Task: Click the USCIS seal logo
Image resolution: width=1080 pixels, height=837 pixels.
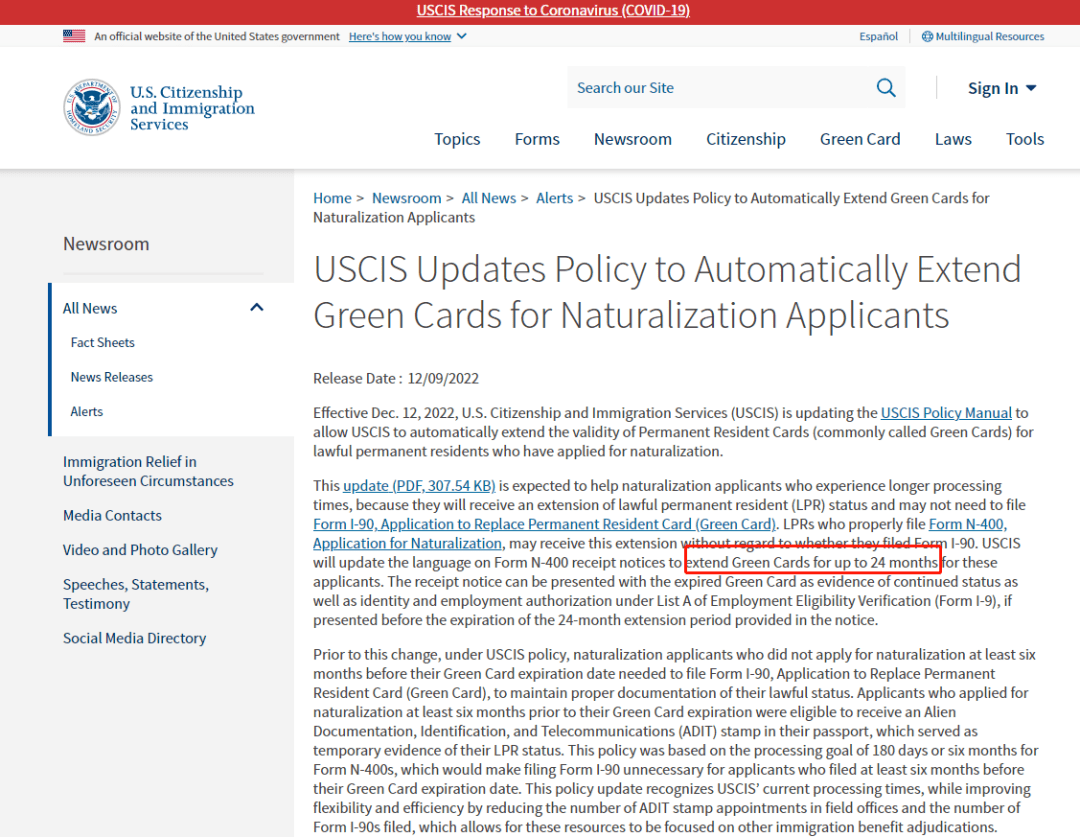Action: pyautogui.click(x=92, y=108)
